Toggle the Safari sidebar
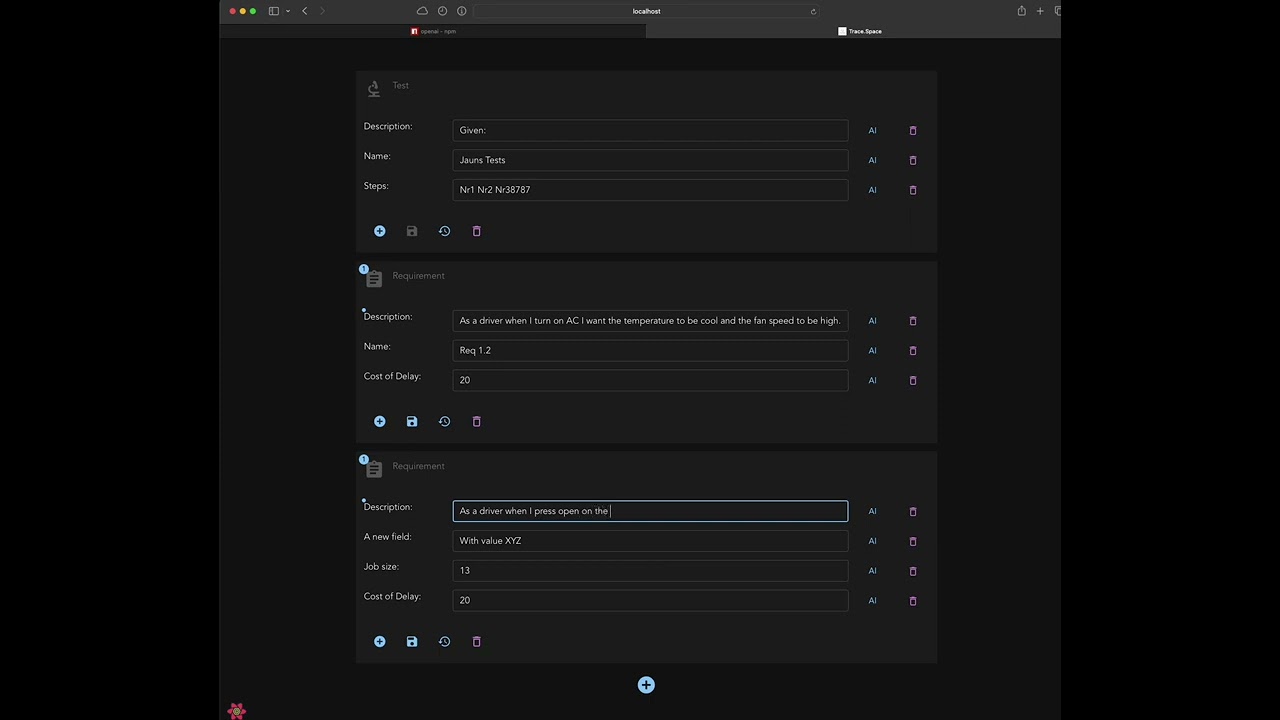The height and width of the screenshot is (720, 1280). [274, 11]
